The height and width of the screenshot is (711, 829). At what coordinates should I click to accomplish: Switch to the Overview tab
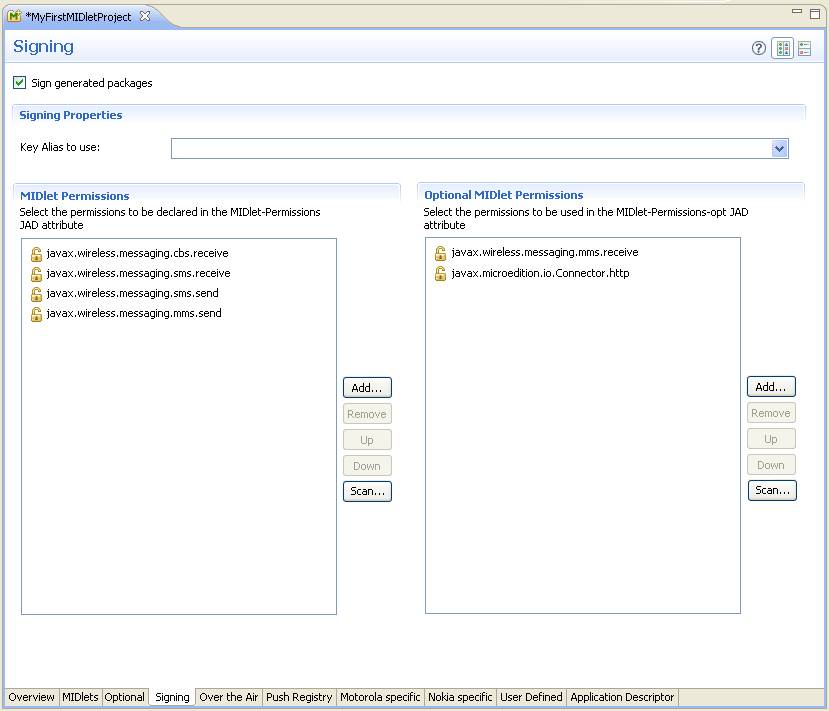[31, 697]
